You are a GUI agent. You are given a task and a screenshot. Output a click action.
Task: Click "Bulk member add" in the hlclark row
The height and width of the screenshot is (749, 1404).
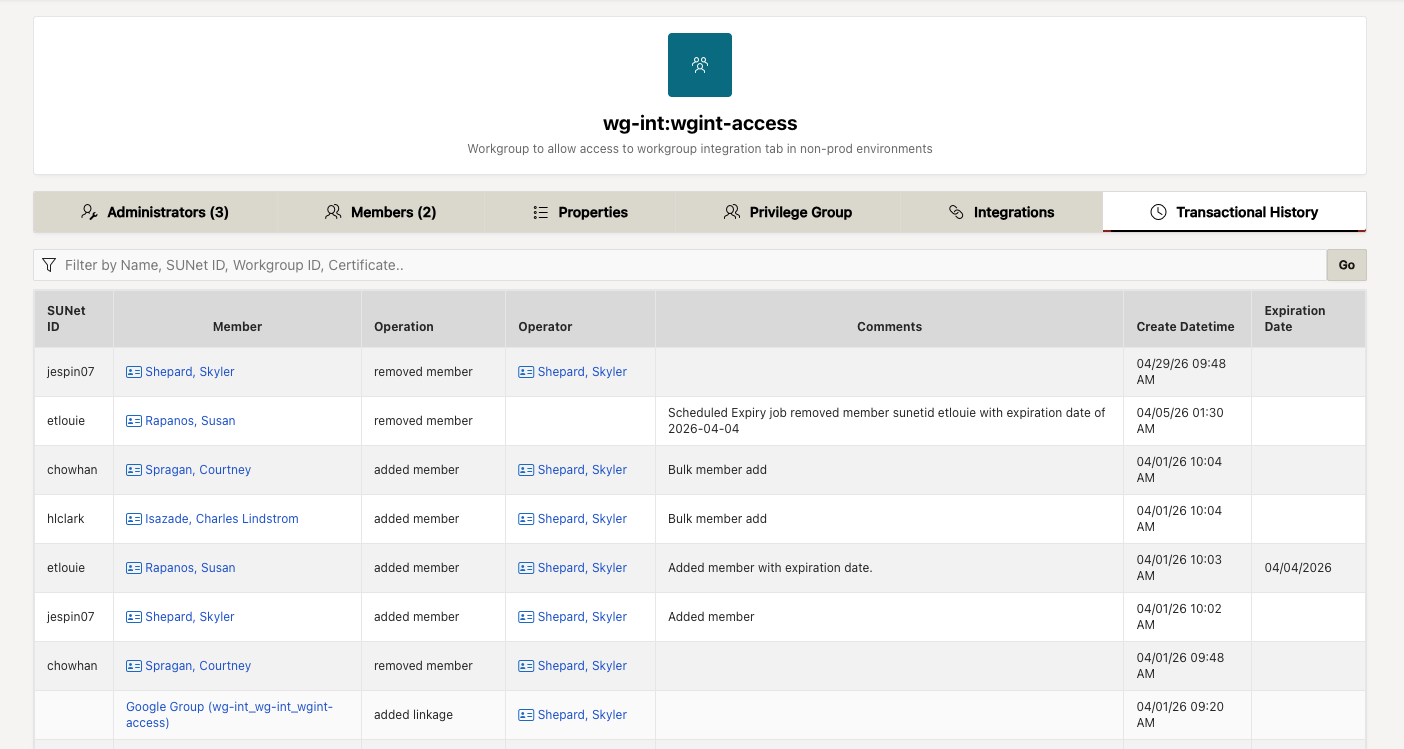coord(717,519)
